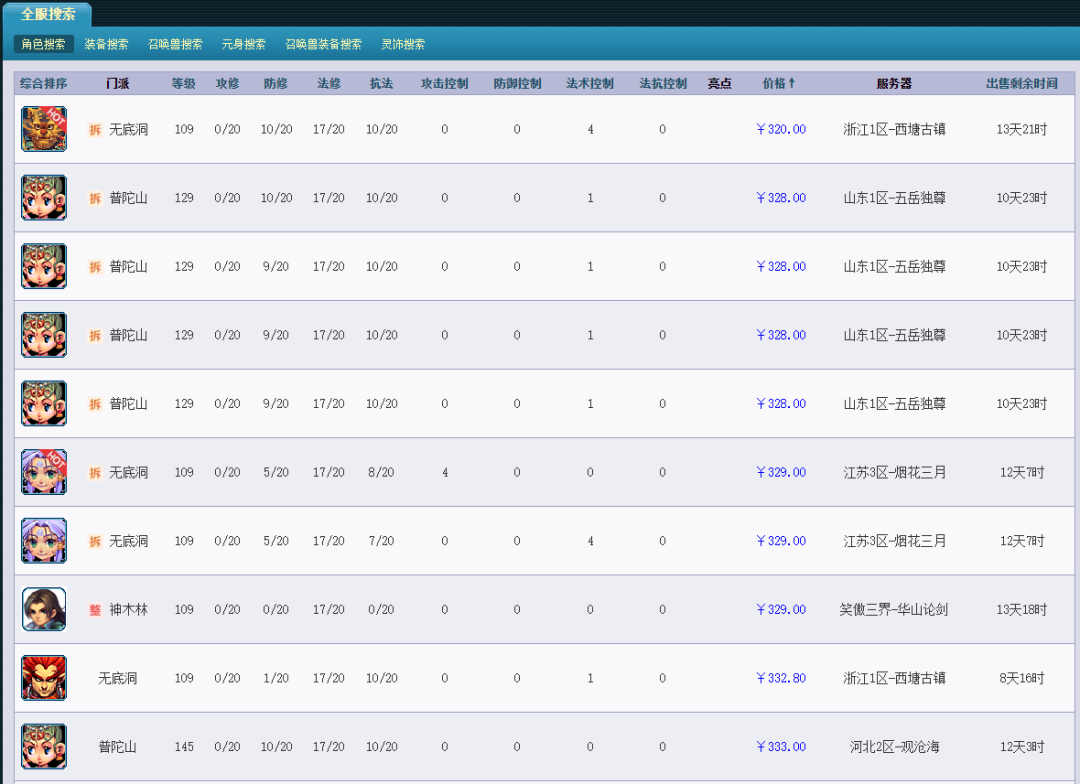Switch to the 装备搜索 tab
Screen dimensions: 1080x784
[x=106, y=44]
